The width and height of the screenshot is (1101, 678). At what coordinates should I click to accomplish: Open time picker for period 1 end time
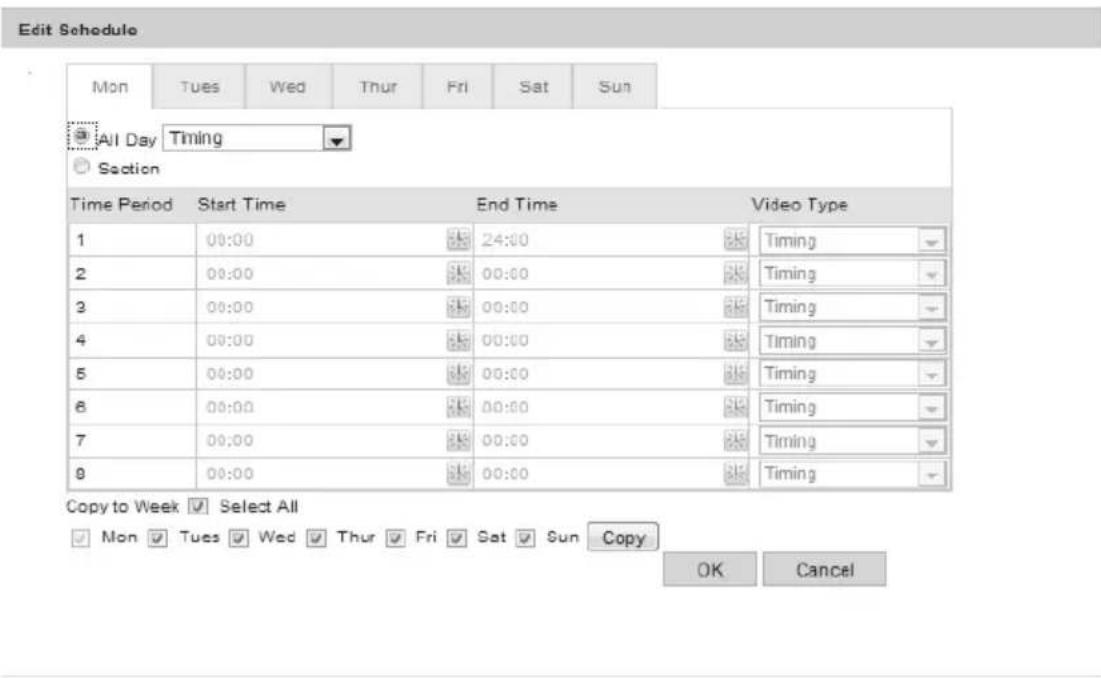pyautogui.click(x=735, y=239)
